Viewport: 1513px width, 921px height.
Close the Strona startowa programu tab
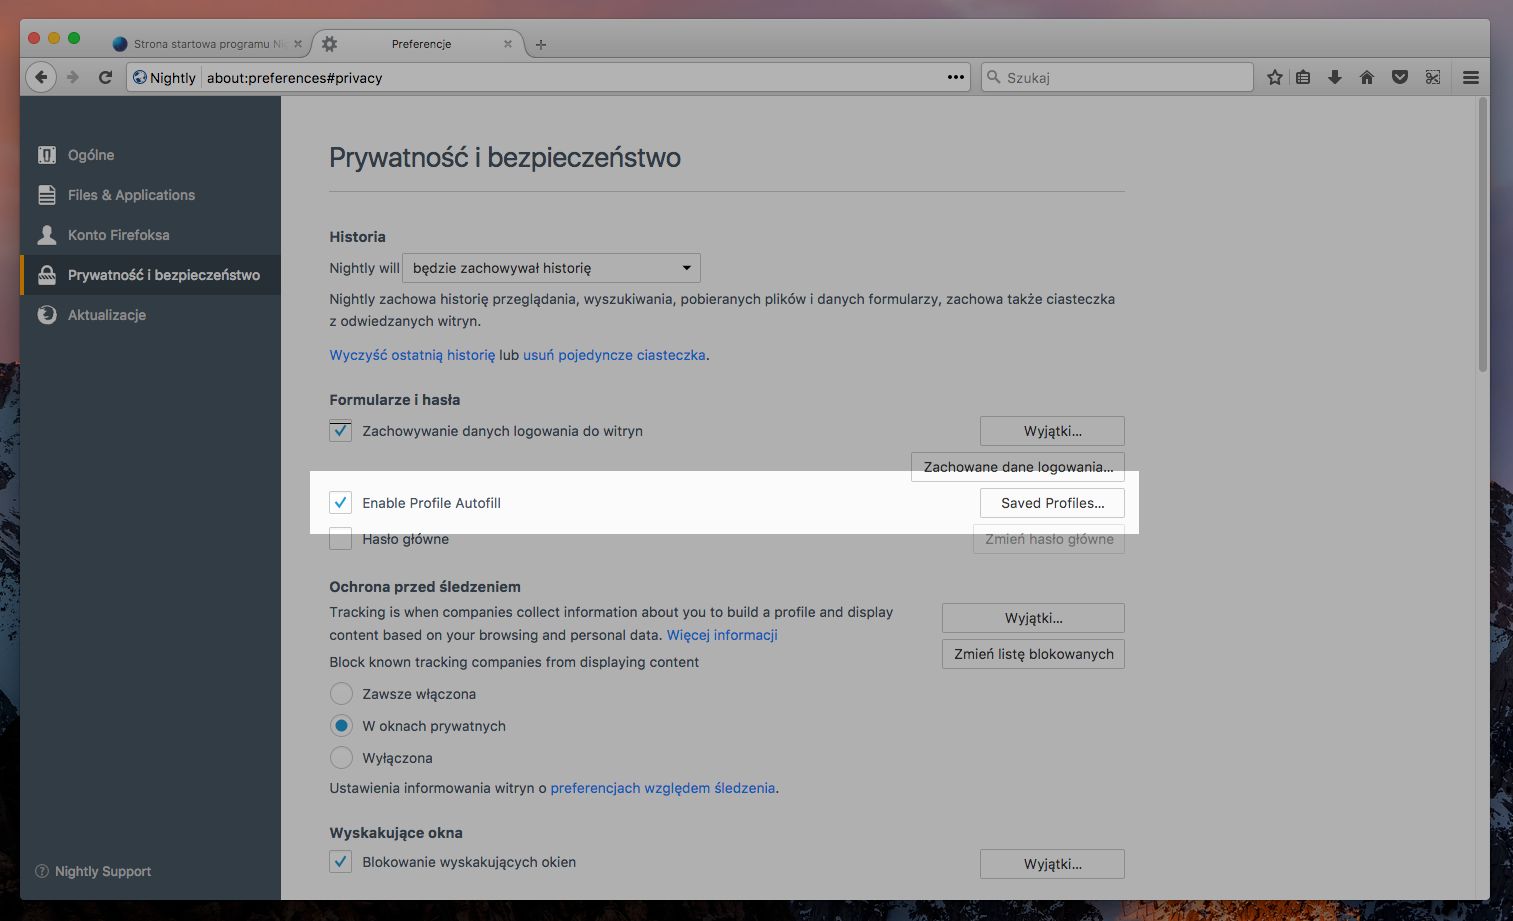click(x=298, y=44)
